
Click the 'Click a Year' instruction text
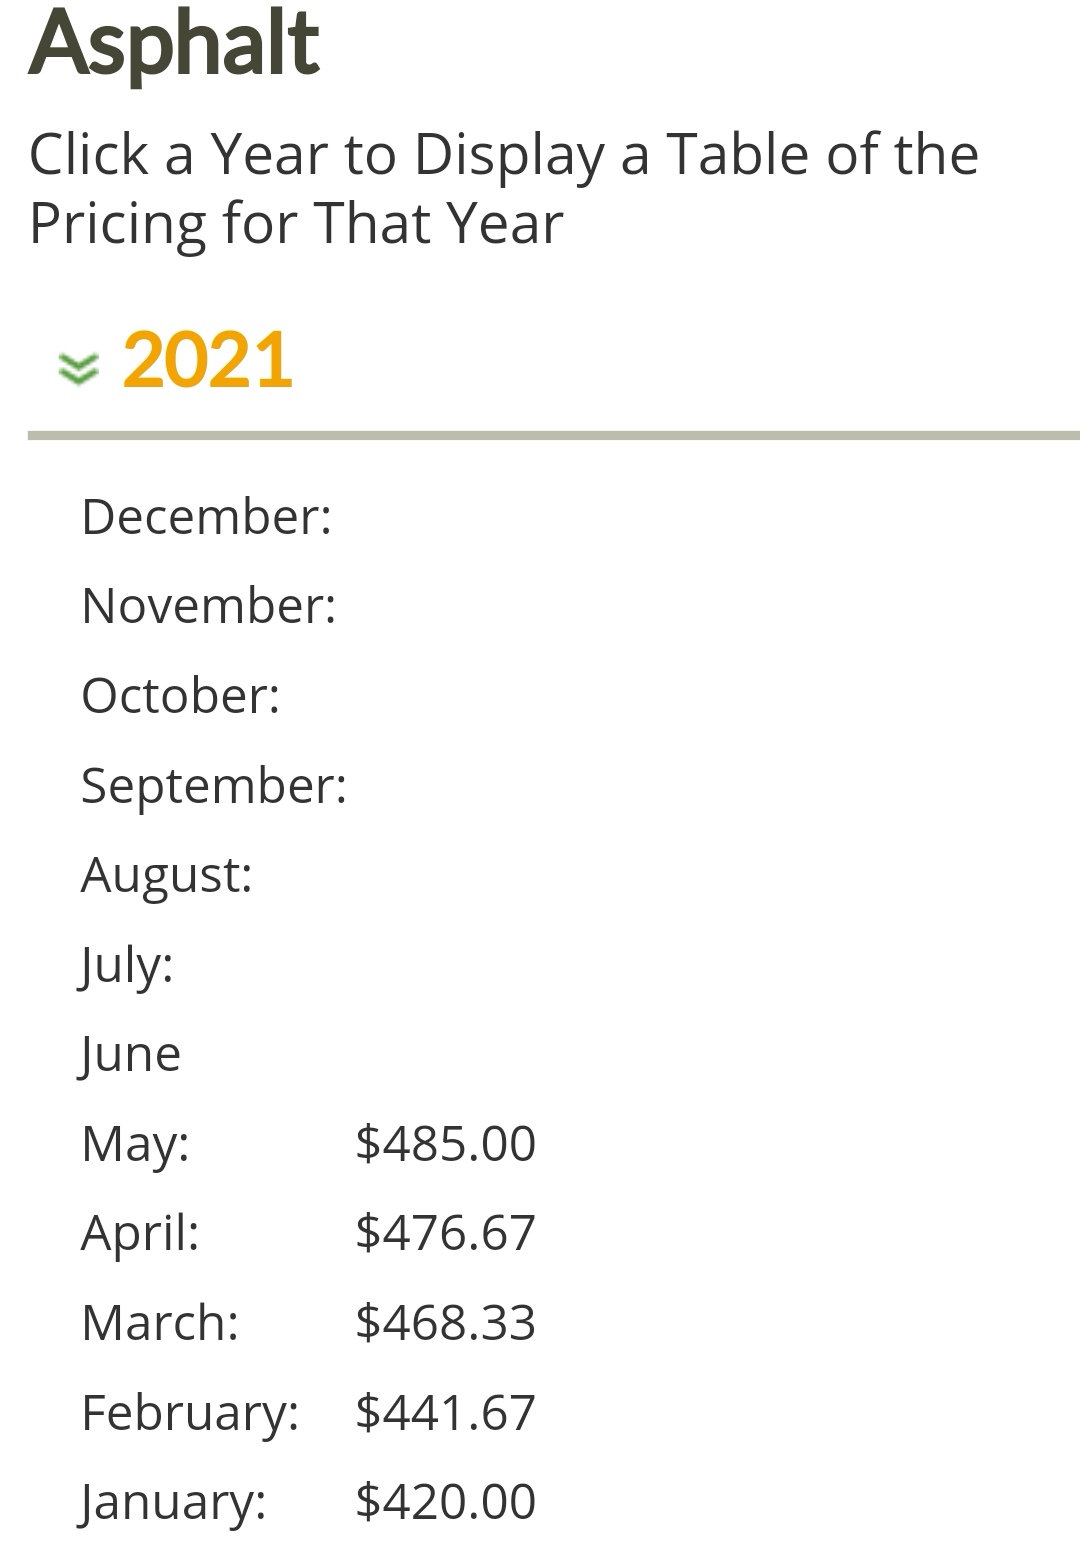tap(503, 188)
